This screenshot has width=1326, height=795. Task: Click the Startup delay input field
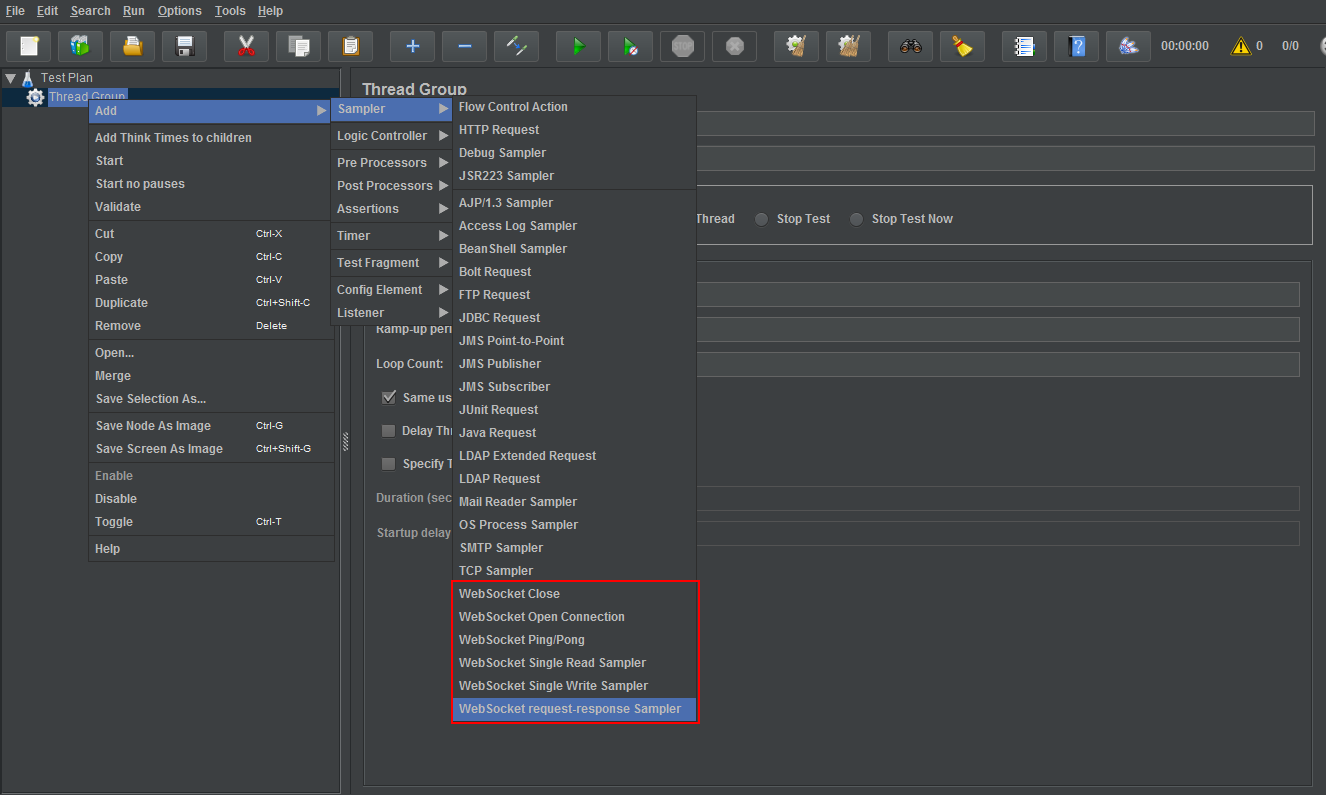pyautogui.click(x=998, y=533)
